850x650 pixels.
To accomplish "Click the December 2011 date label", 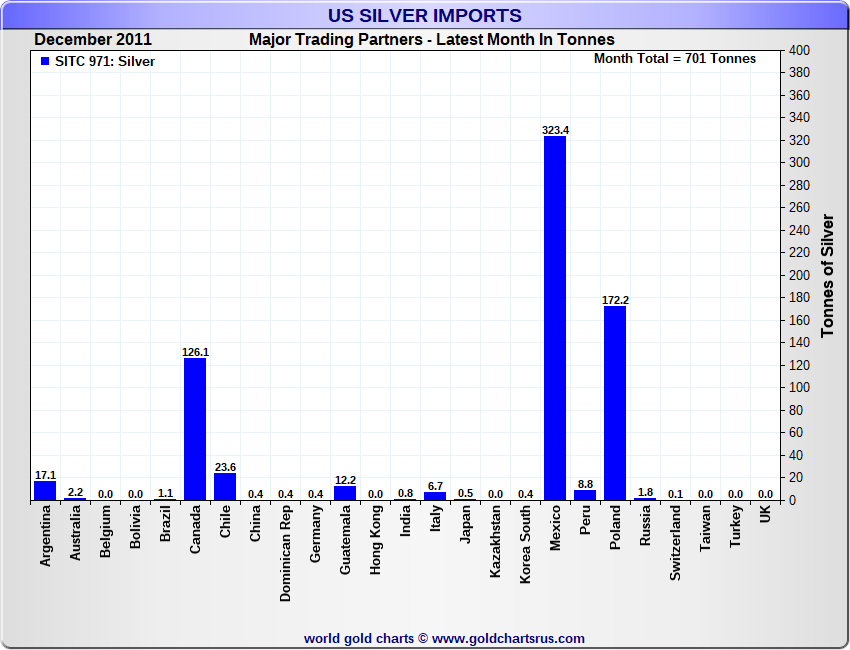I will 93,40.
